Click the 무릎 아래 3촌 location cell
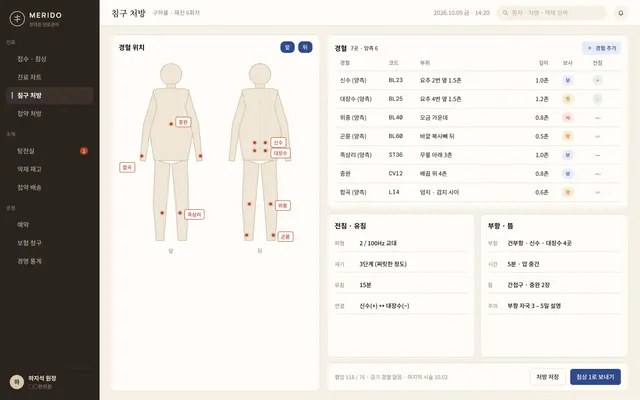 (436, 155)
